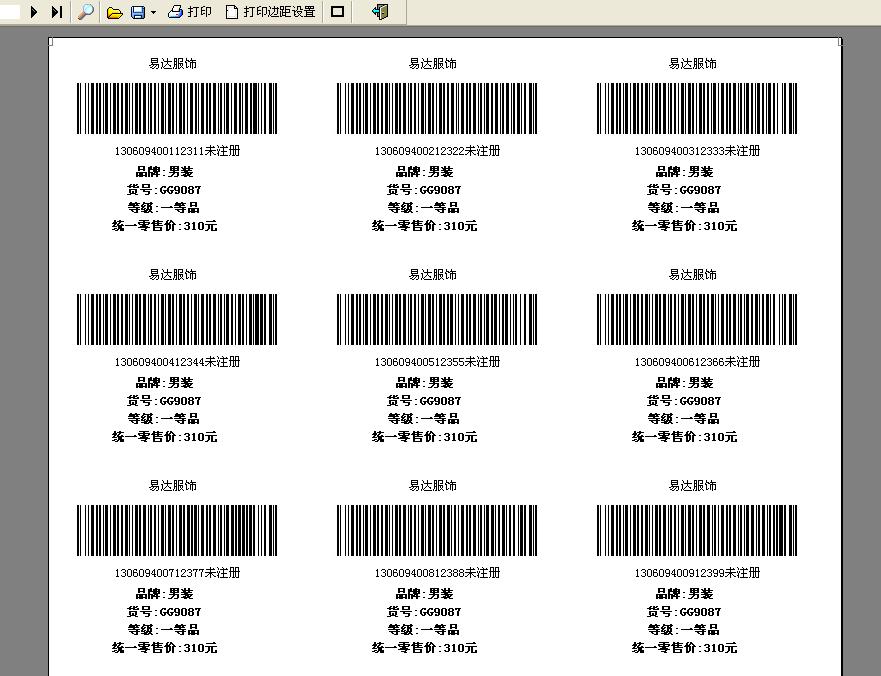The image size is (881, 676).
Task: Click barcode image above 130609400712377
Action: 177,530
